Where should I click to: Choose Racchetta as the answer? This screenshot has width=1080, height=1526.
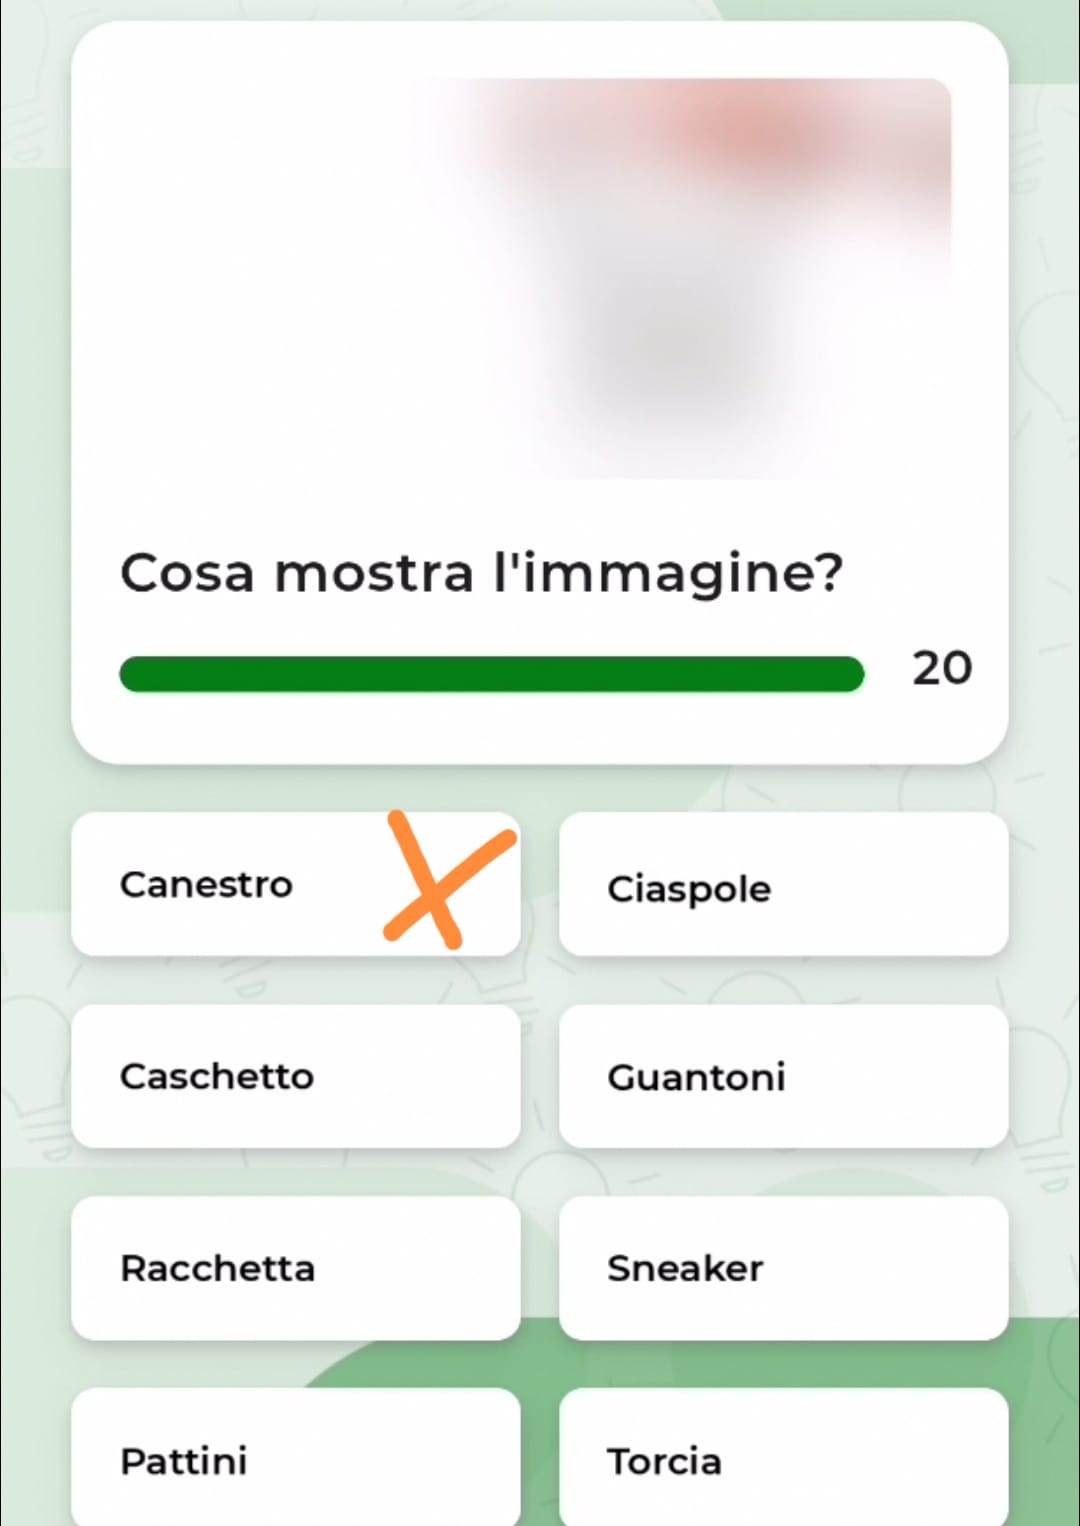click(x=296, y=1268)
